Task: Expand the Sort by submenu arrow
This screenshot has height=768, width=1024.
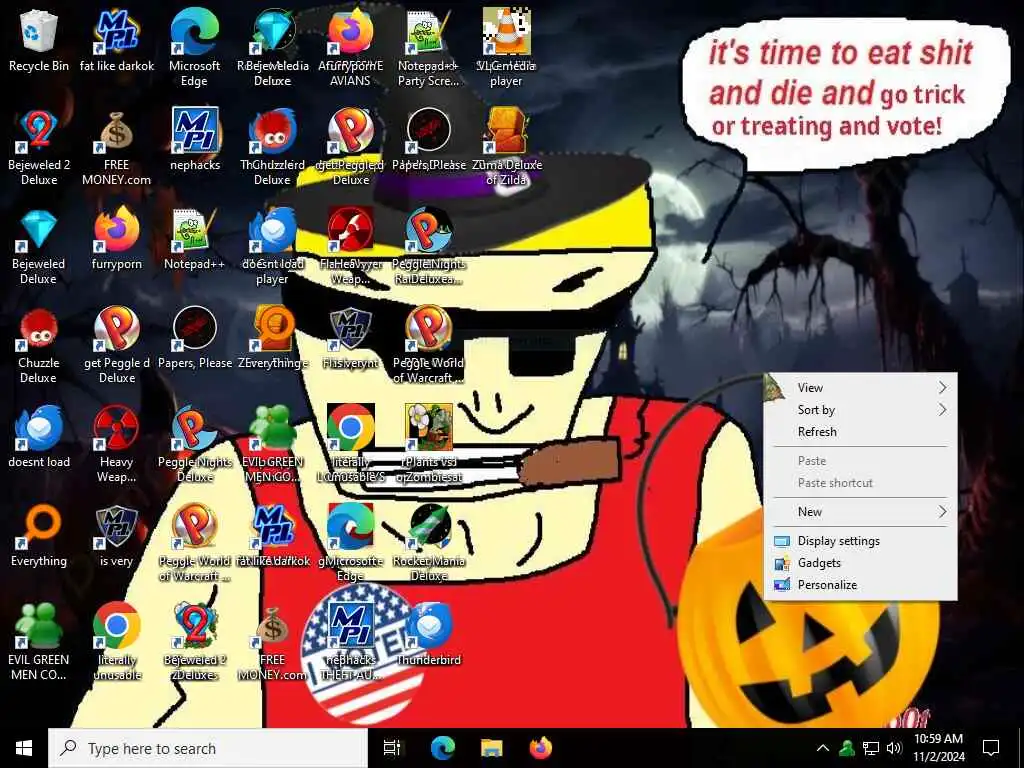Action: pos(942,409)
